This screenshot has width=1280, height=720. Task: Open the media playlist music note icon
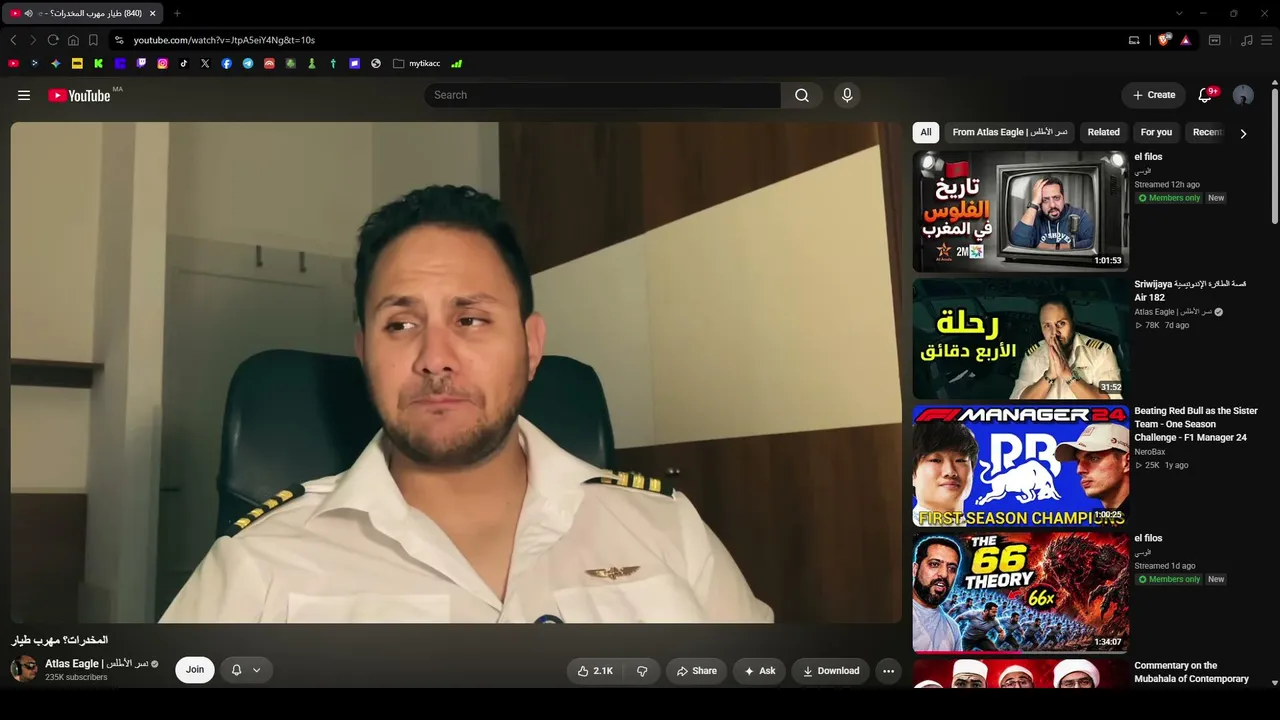tap(1246, 40)
